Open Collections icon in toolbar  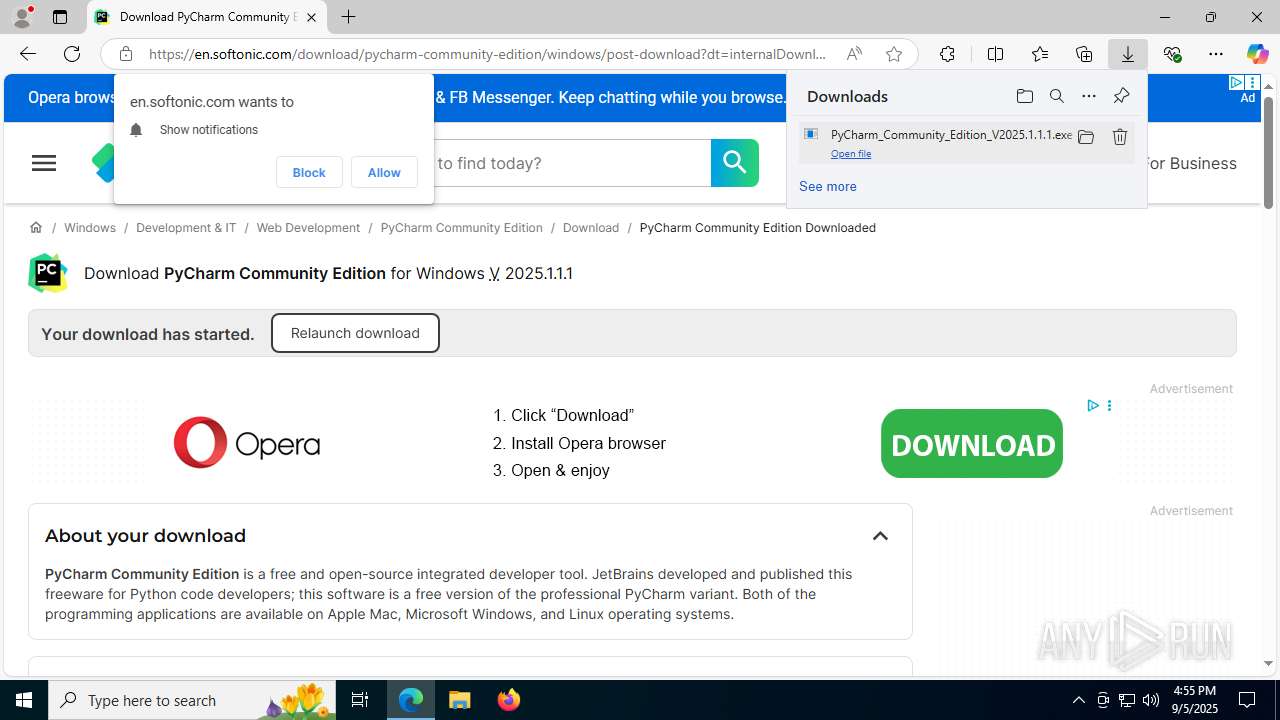[x=1084, y=54]
